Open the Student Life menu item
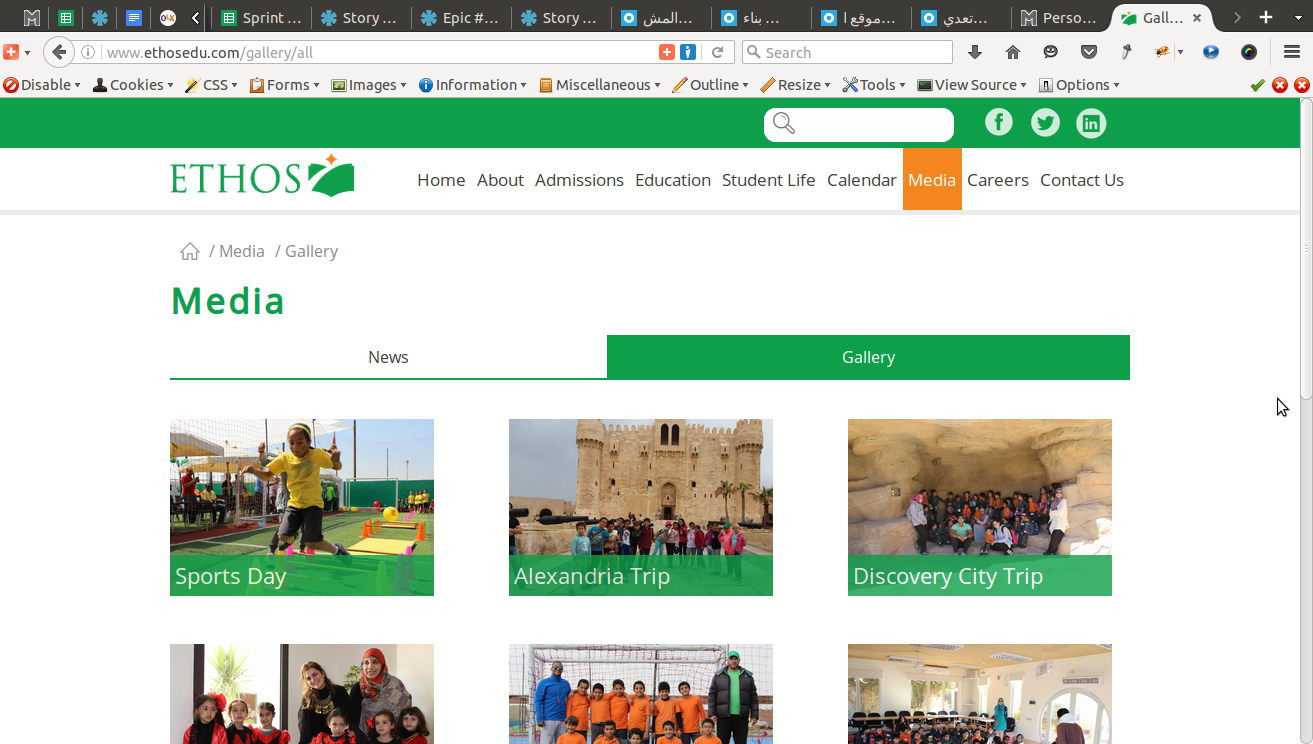This screenshot has height=744, width=1313. 769,180
